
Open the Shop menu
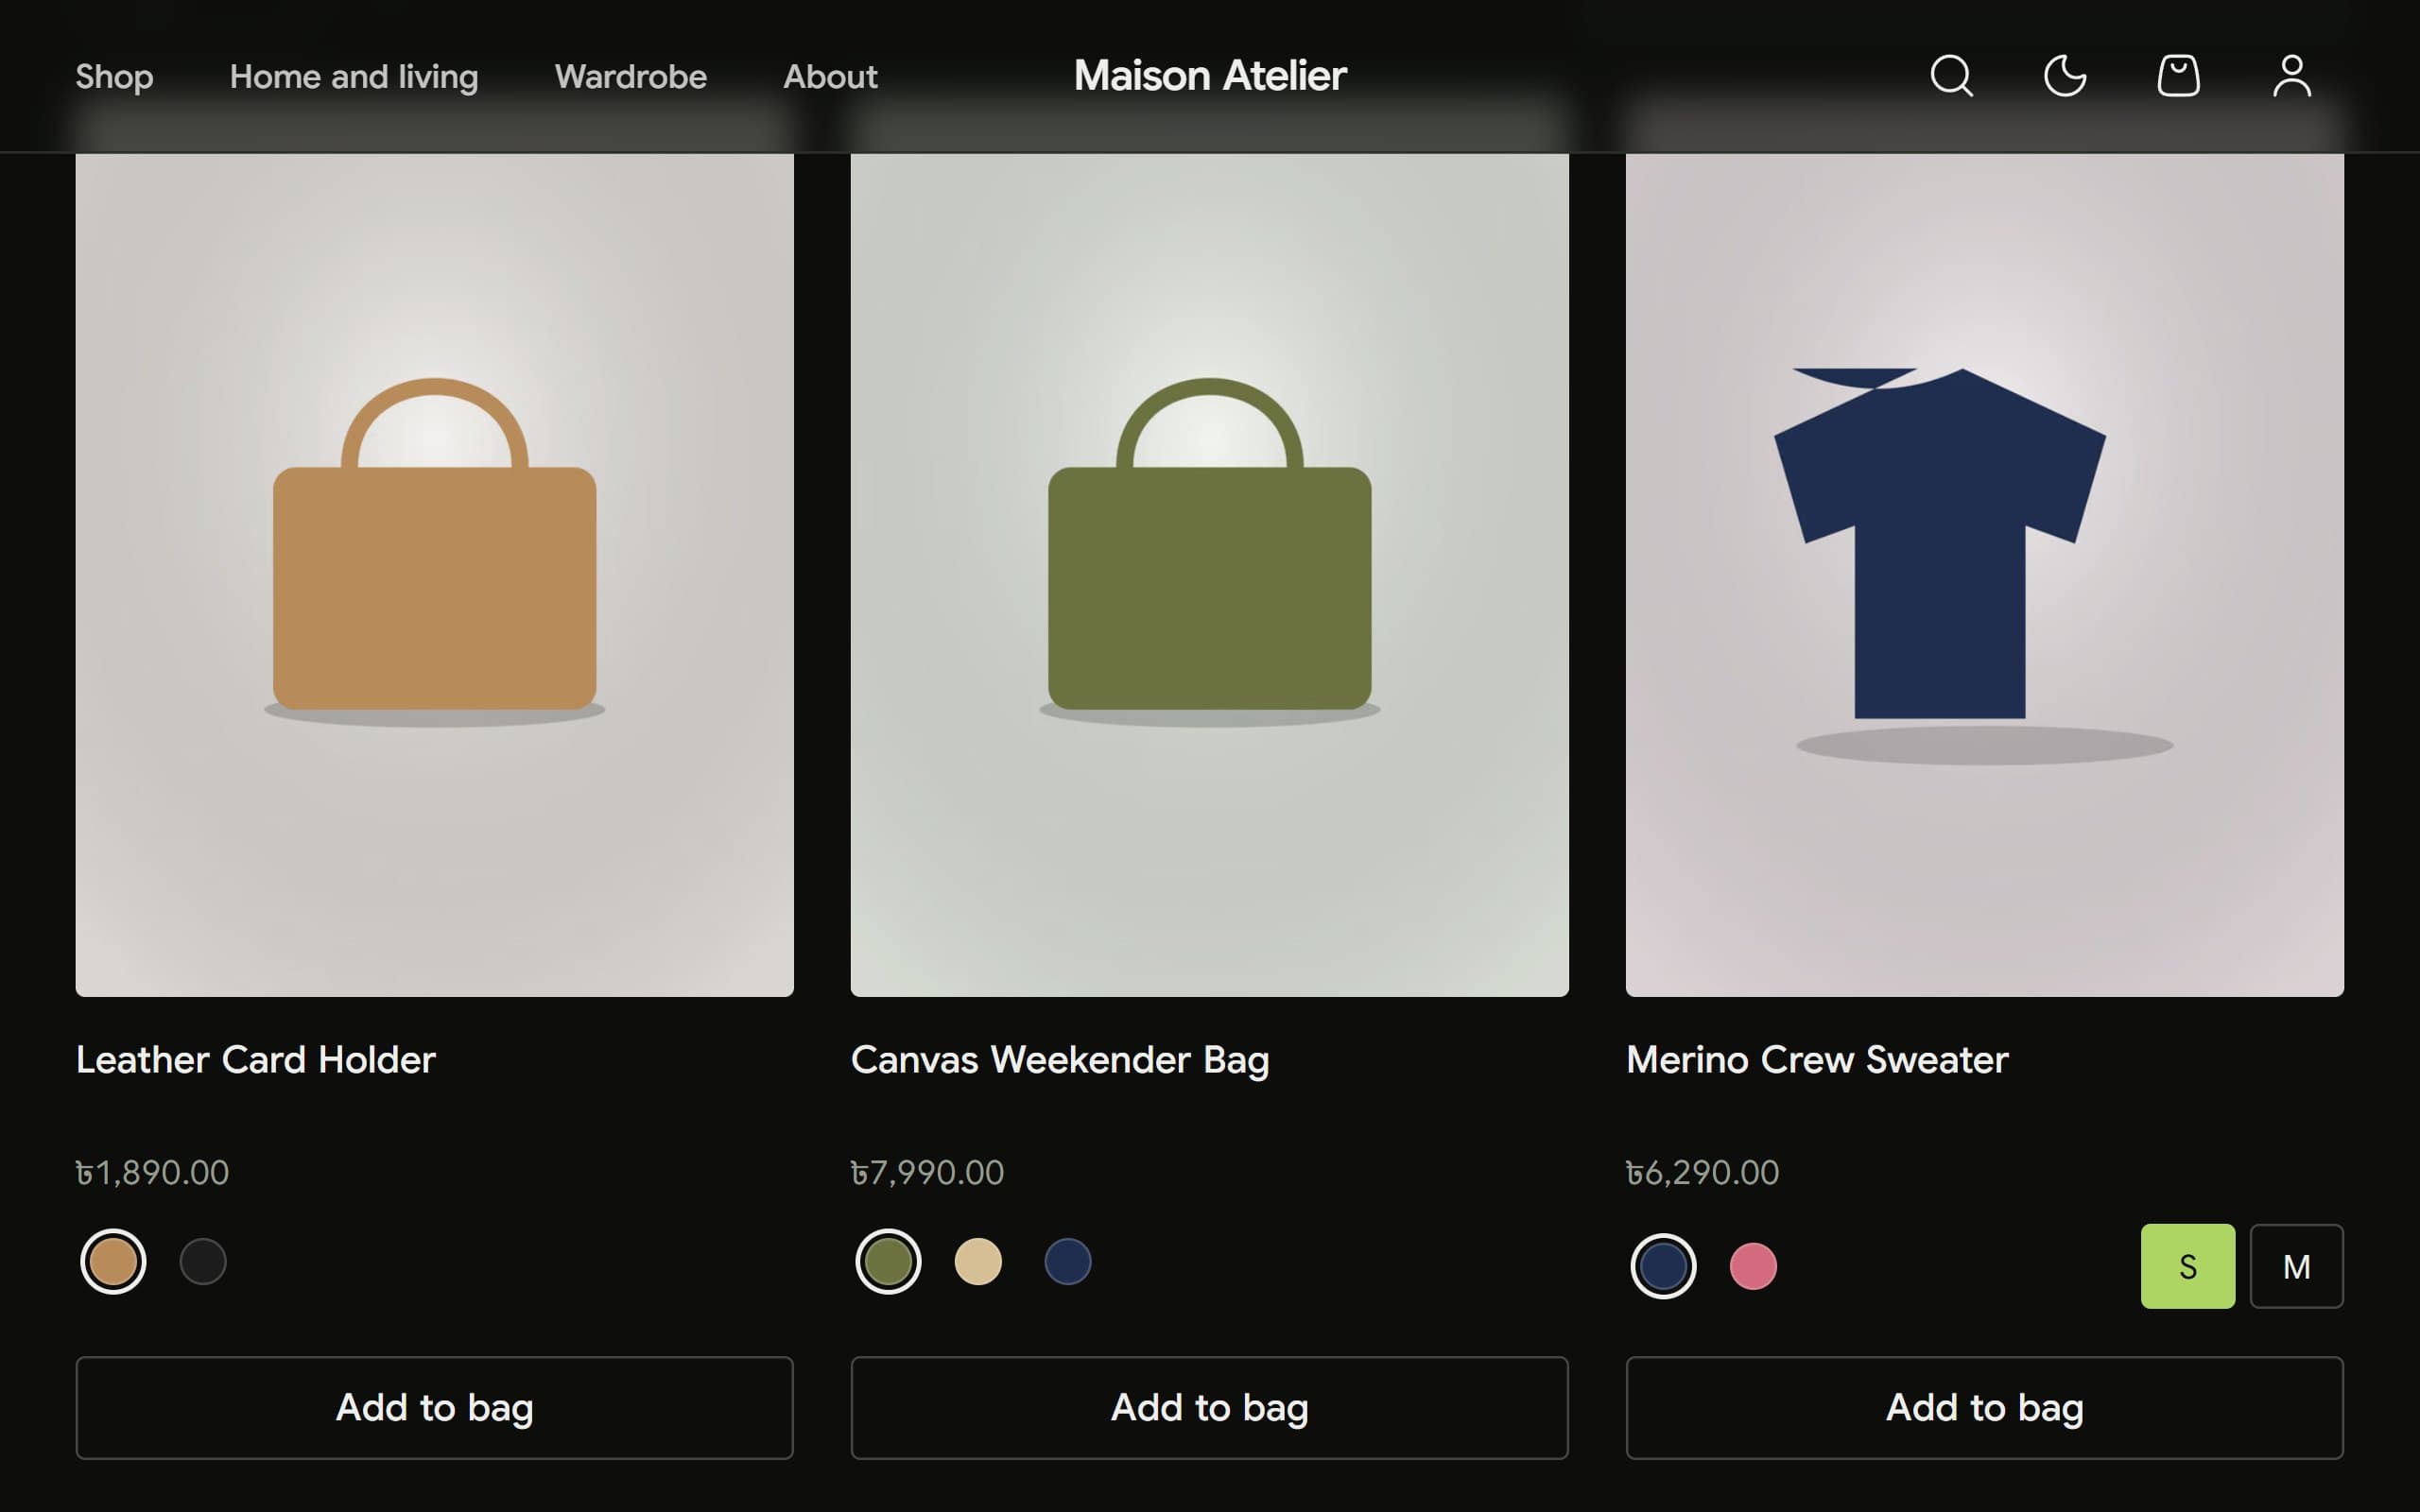click(x=114, y=76)
